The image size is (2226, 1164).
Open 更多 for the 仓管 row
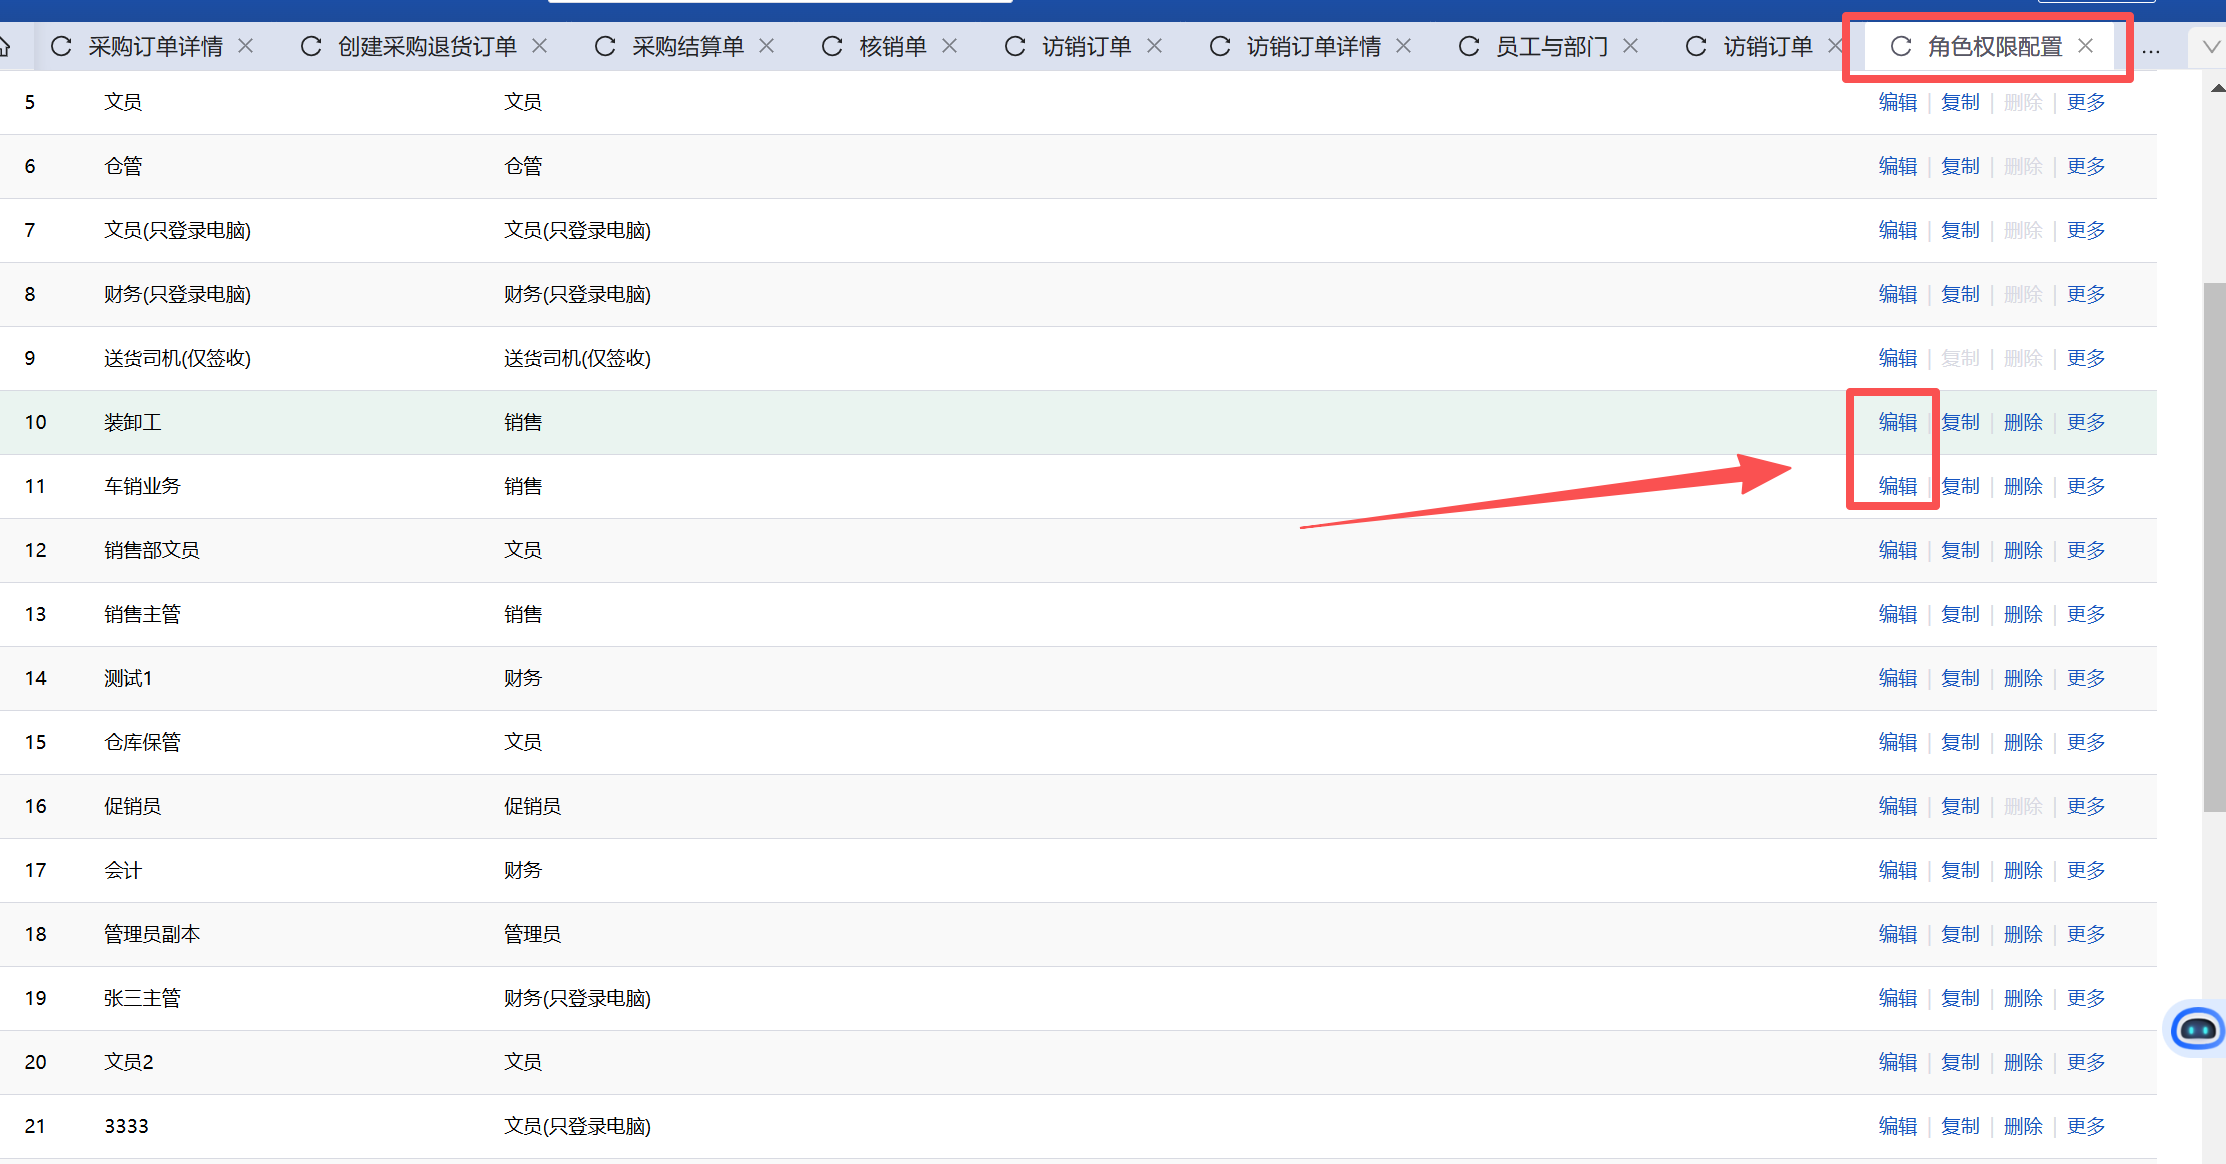point(2086,166)
